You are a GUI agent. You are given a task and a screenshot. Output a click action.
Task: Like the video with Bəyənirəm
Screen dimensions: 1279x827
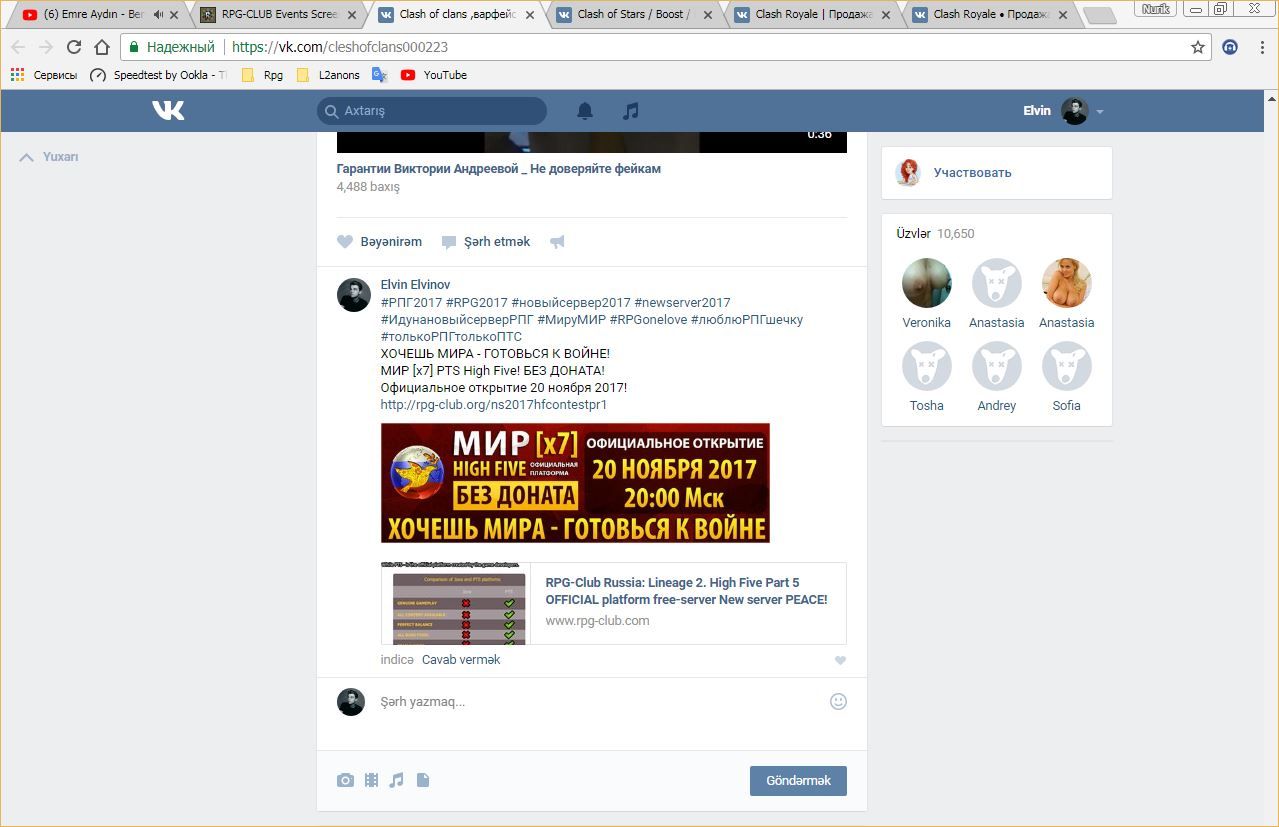379,242
